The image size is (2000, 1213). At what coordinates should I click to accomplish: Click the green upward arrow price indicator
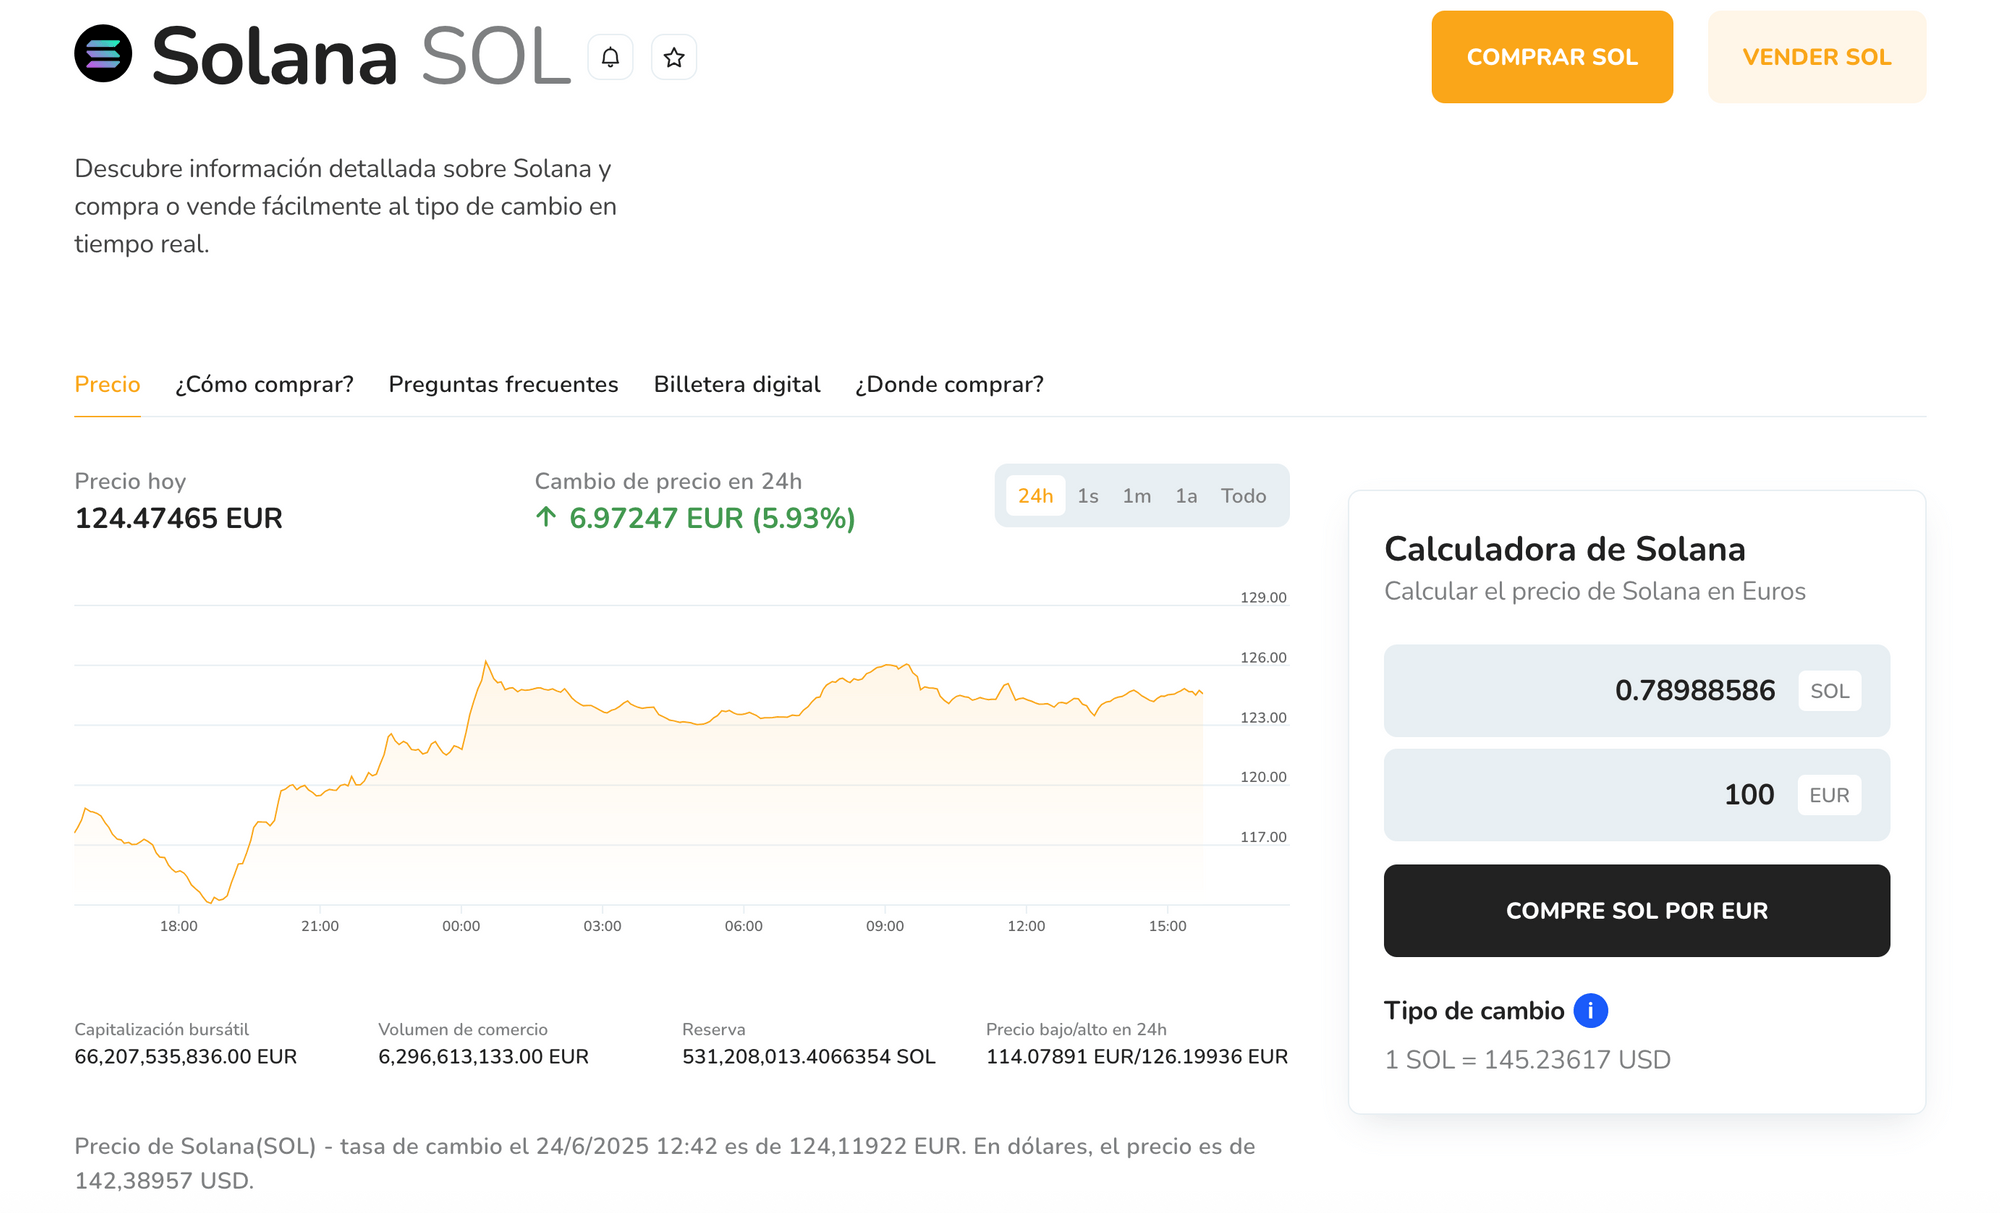[x=545, y=519]
